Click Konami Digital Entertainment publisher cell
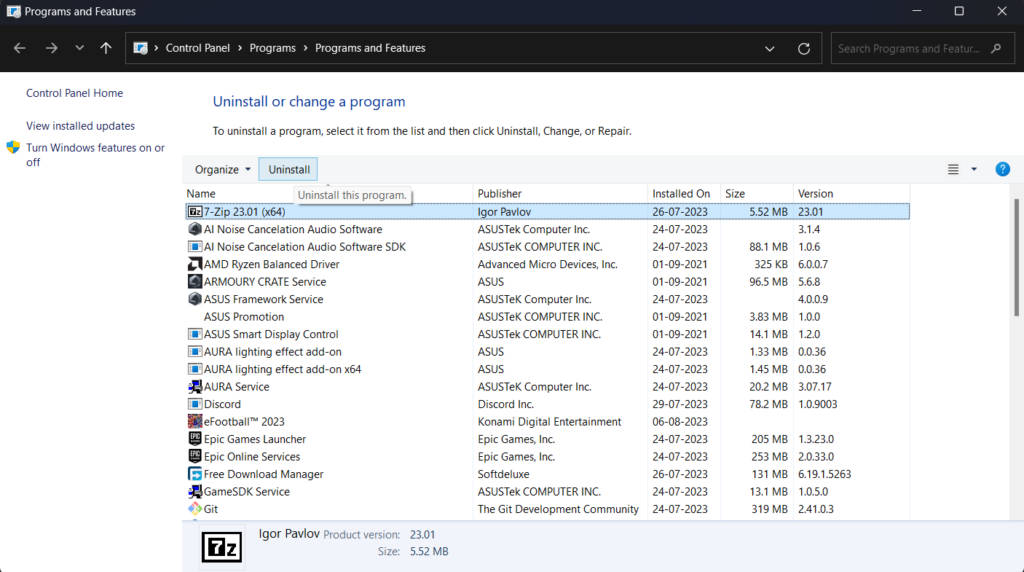 coord(549,422)
